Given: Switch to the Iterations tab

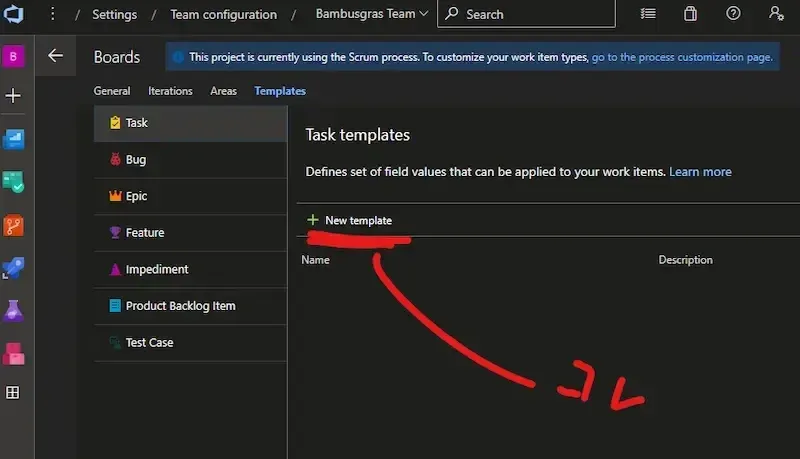Looking at the screenshot, I should pos(170,91).
